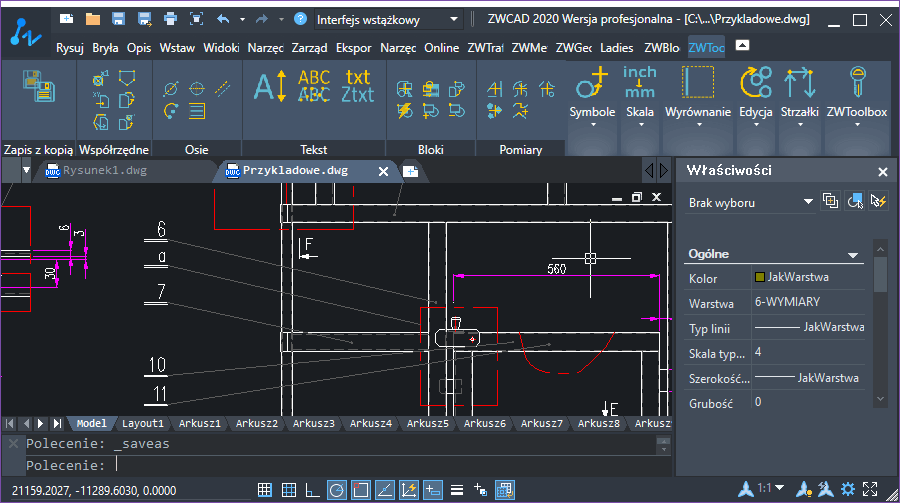Toggle polar tracking in status bar
Image resolution: width=900 pixels, height=503 pixels.
337,490
